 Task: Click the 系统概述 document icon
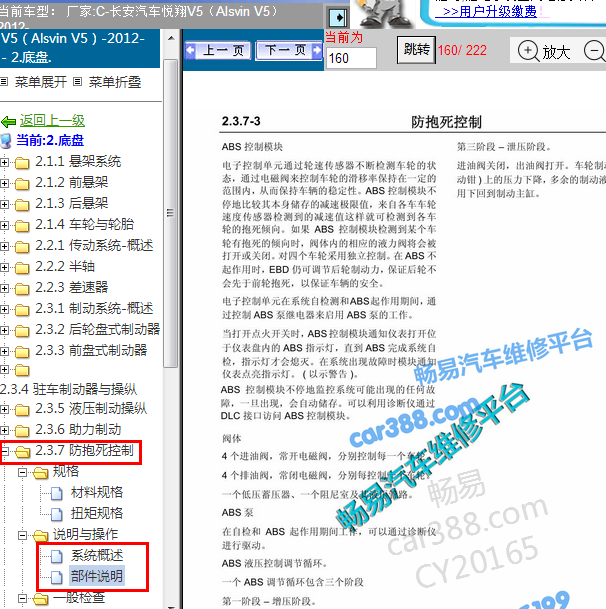click(57, 556)
